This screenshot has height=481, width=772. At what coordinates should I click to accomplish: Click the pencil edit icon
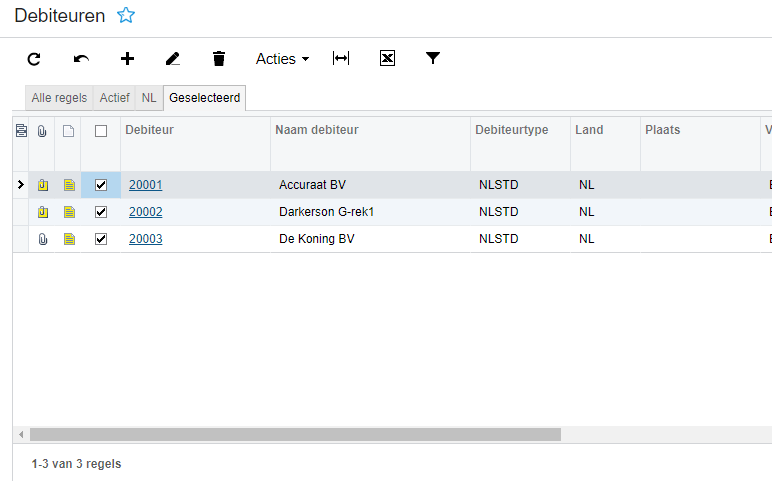pyautogui.click(x=173, y=59)
